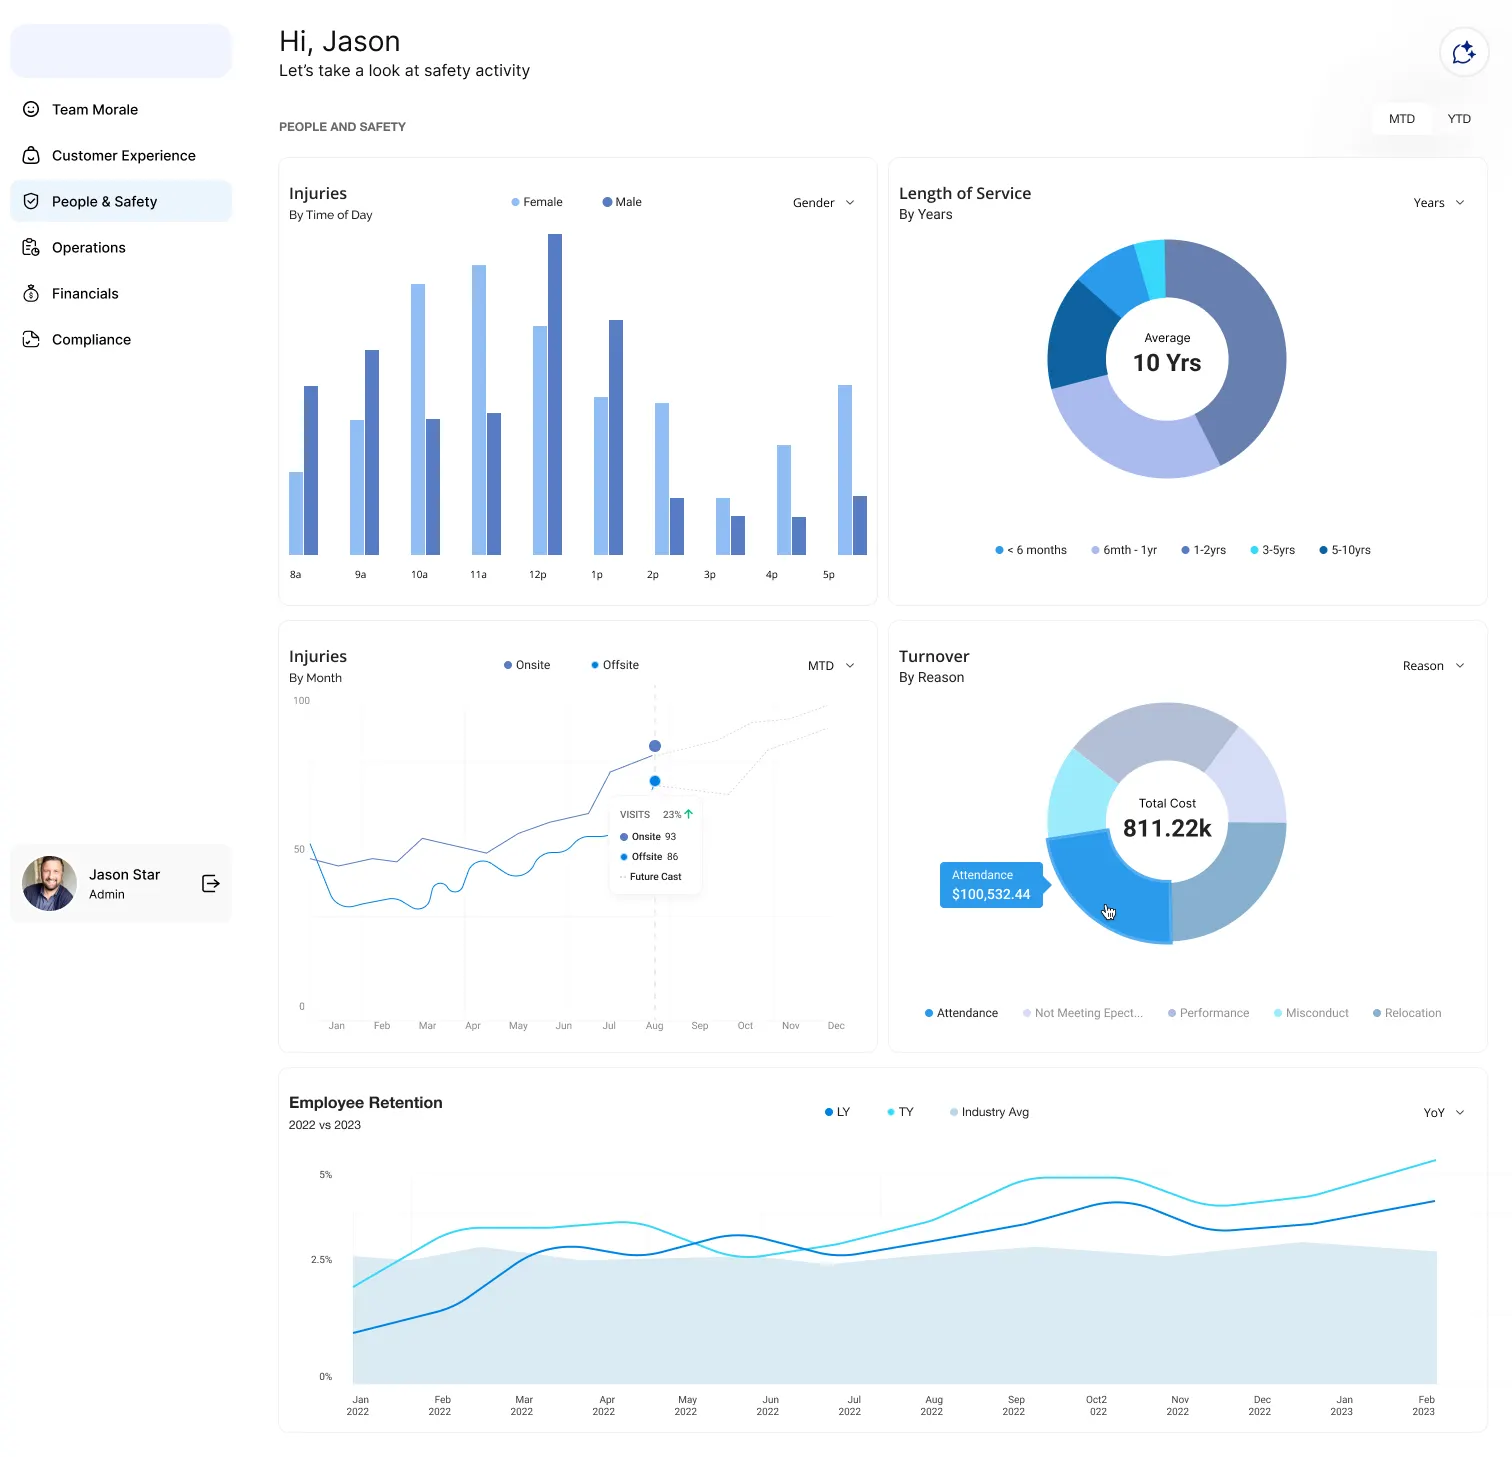1512x1457 pixels.
Task: Click the Financials money bag icon
Action: tap(31, 293)
